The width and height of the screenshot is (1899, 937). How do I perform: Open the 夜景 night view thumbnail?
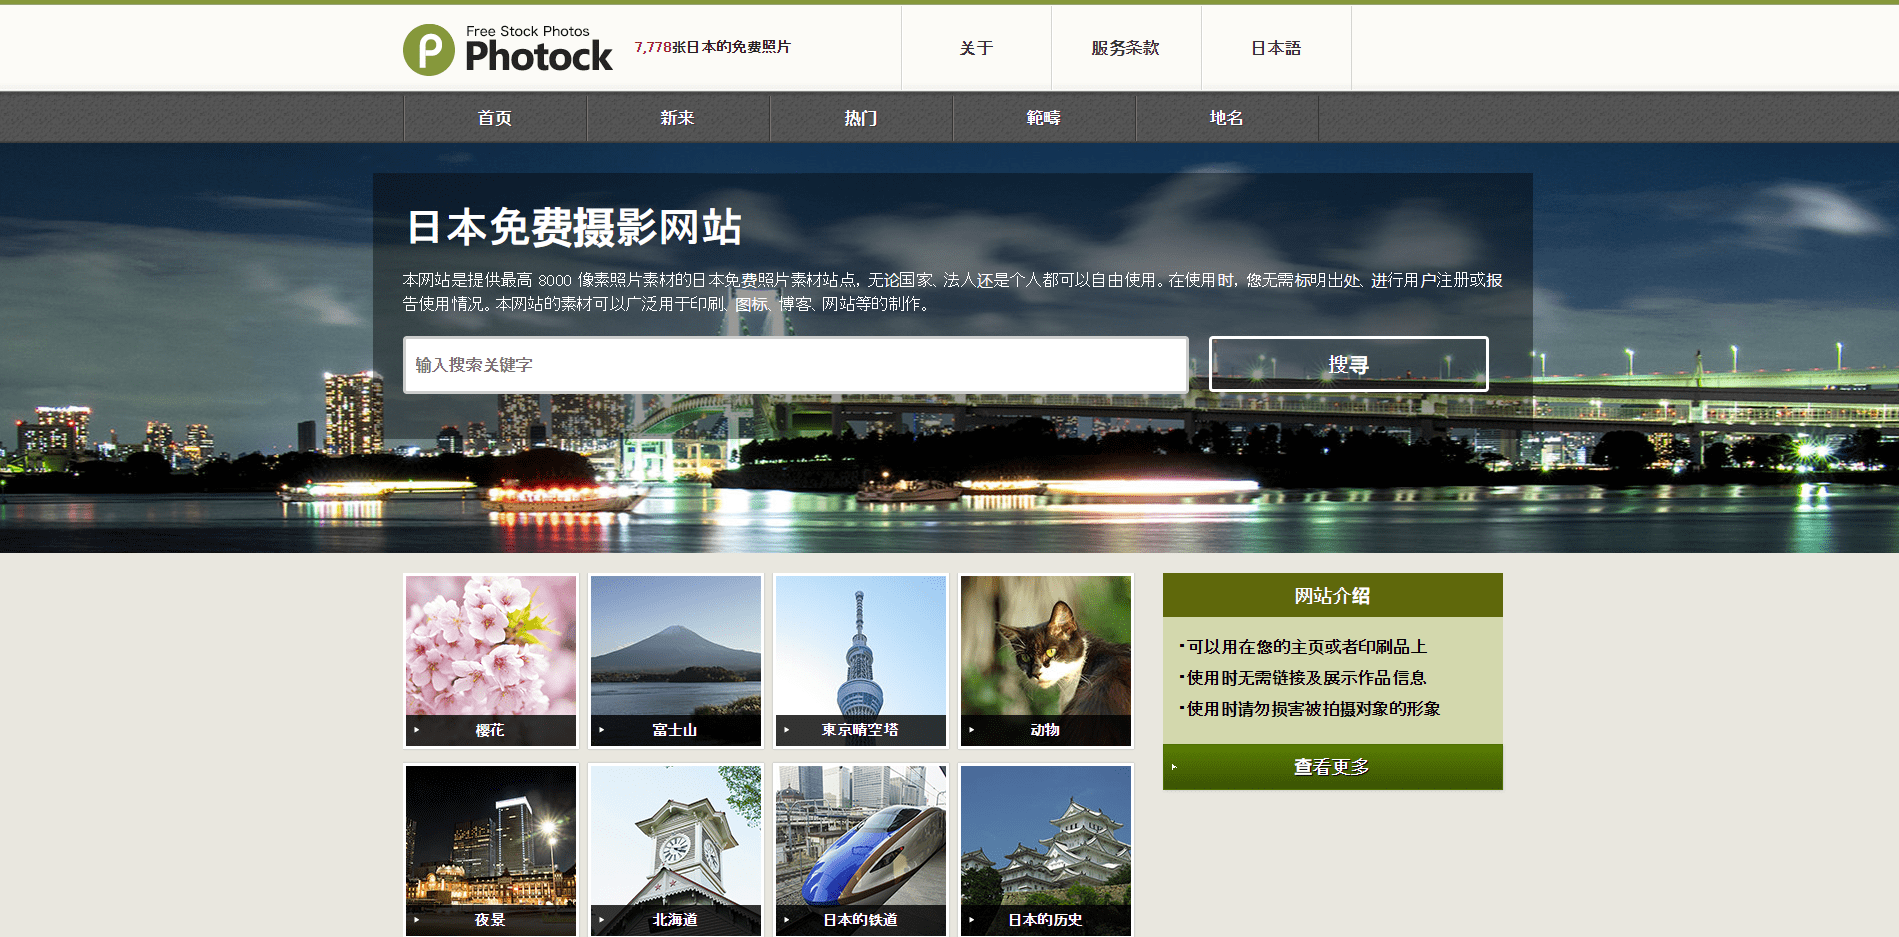491,850
